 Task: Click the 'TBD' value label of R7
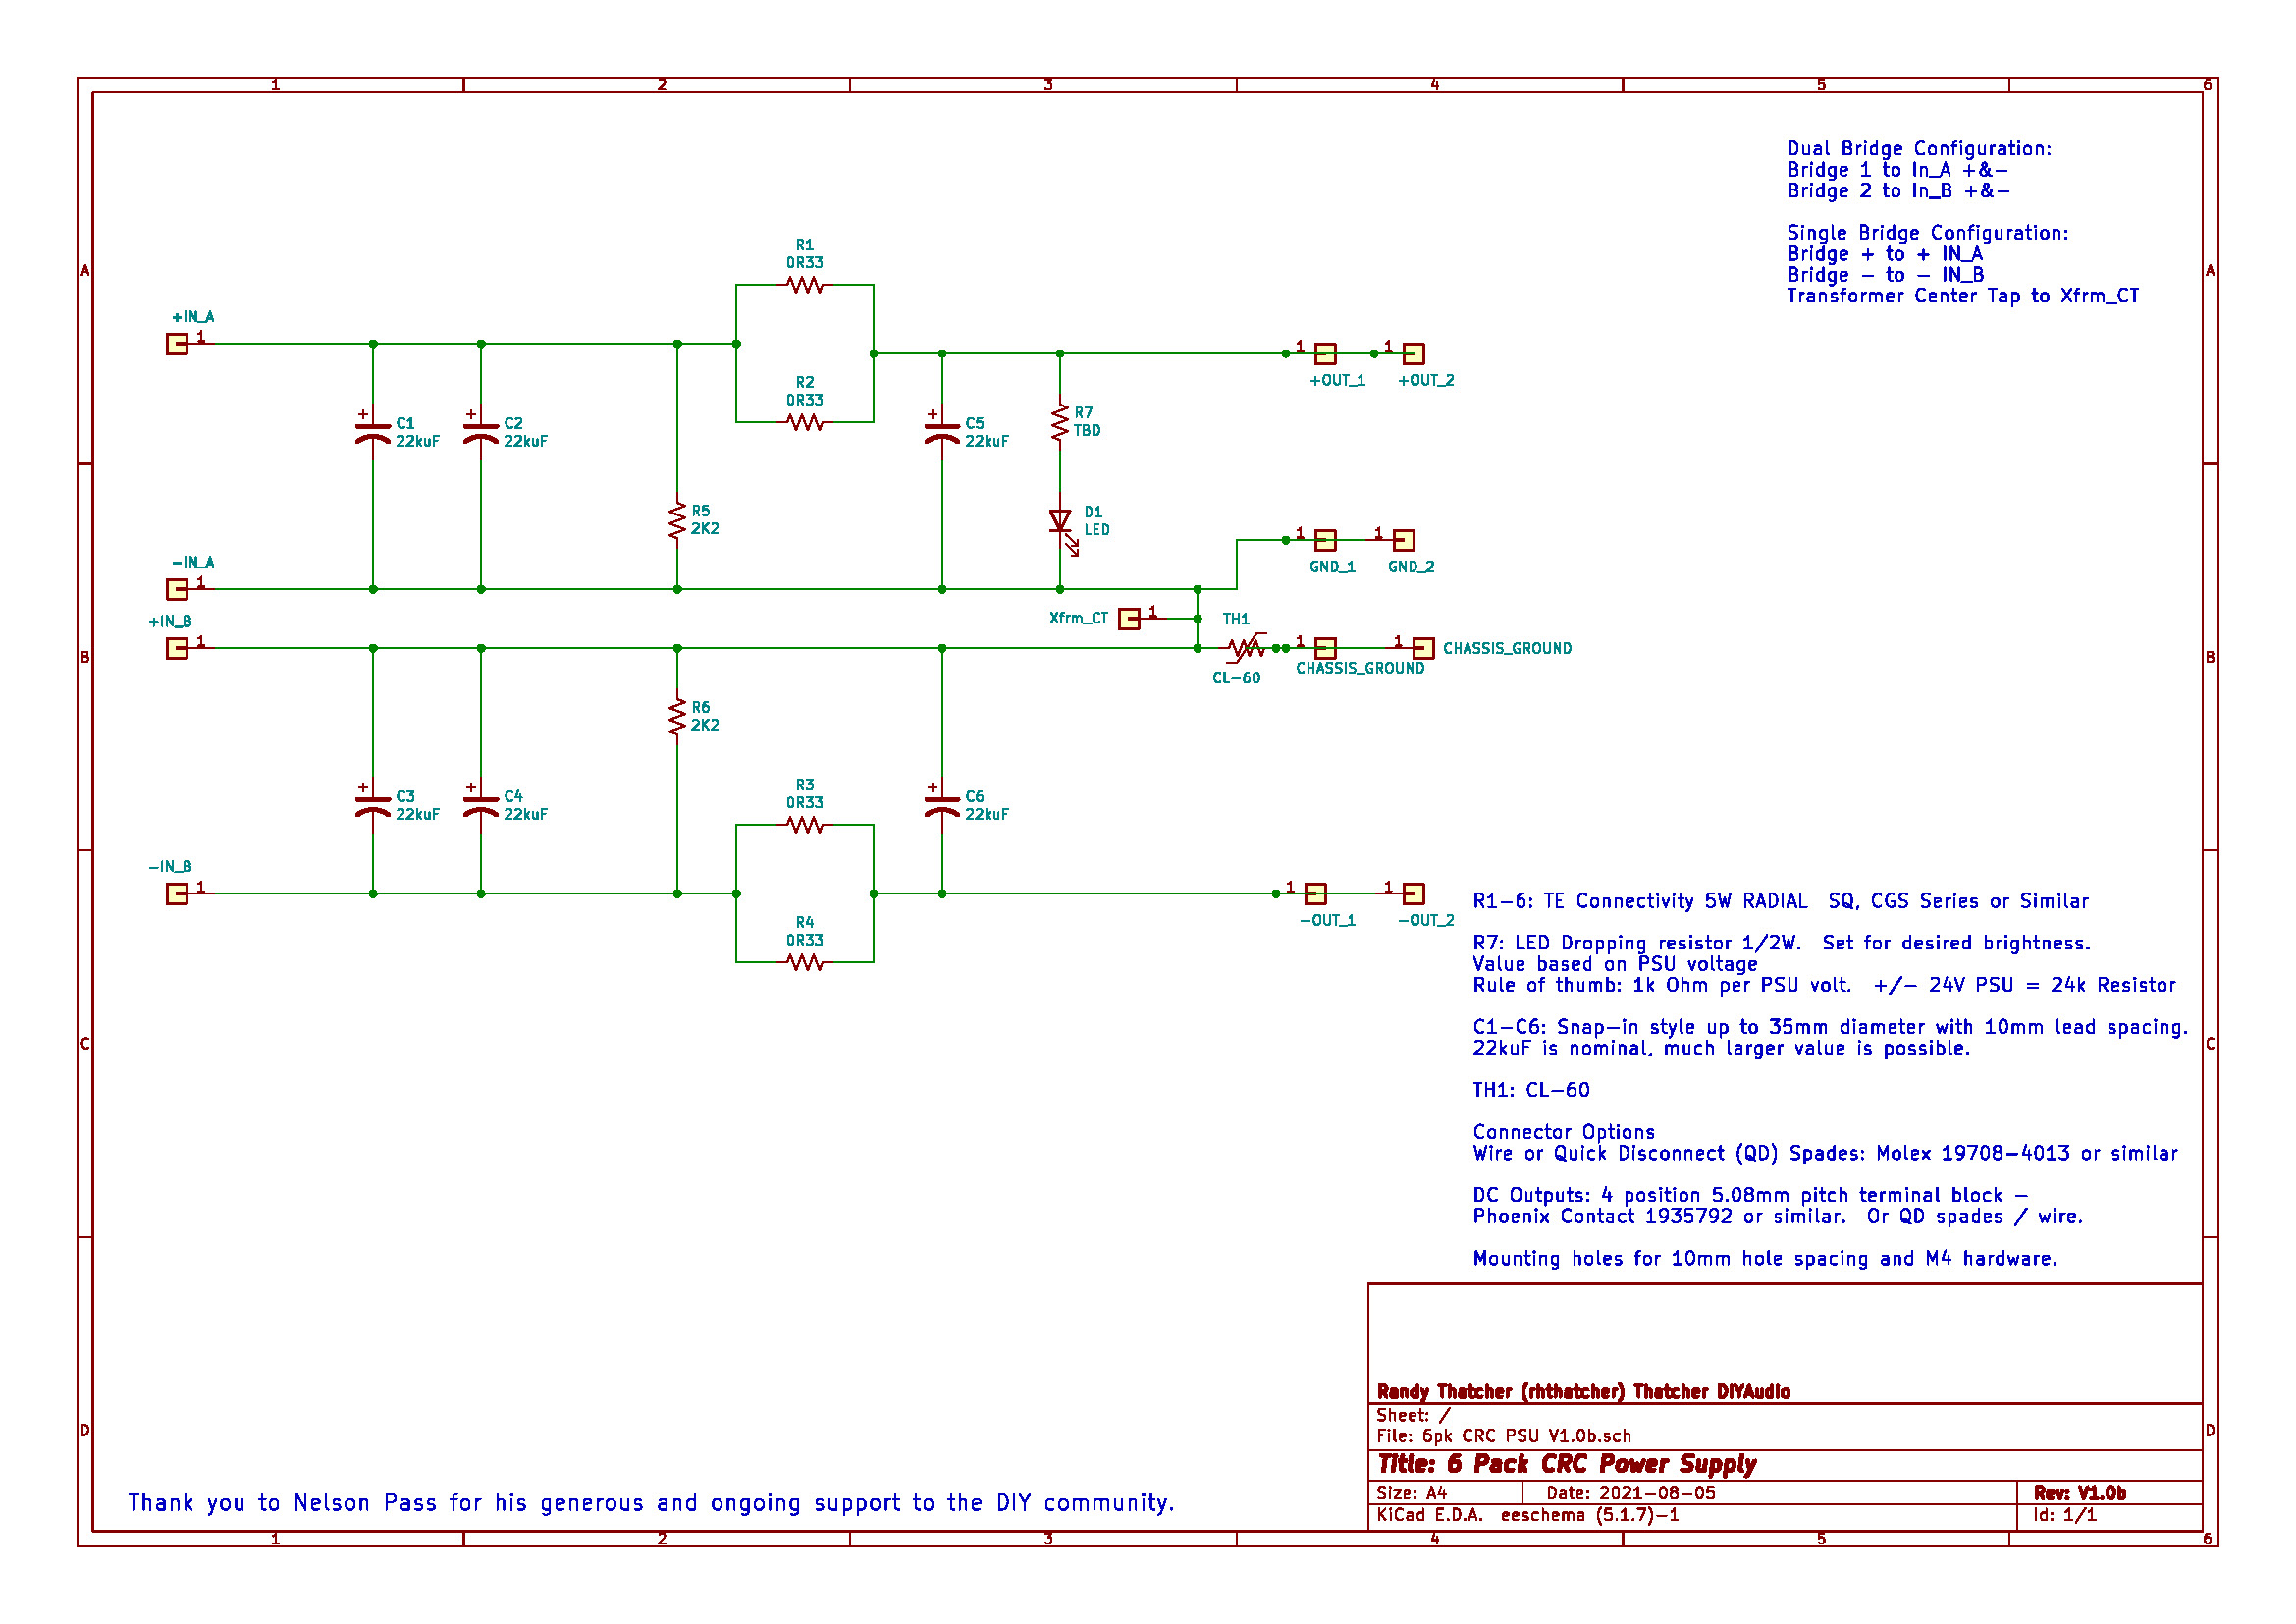1087,431
